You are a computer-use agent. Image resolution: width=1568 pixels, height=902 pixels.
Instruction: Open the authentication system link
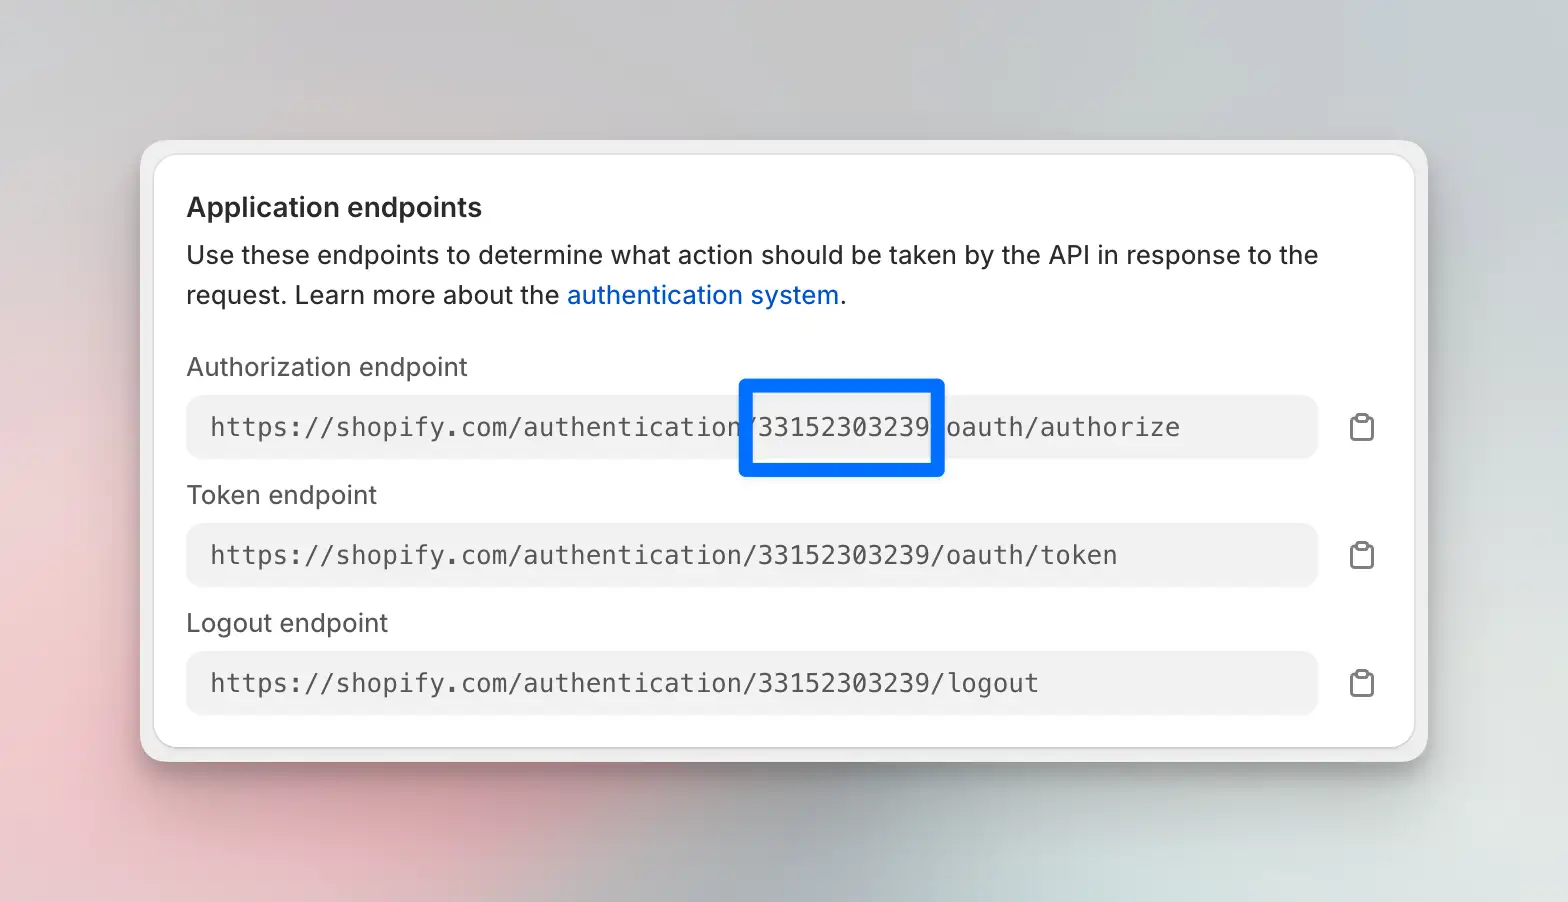(x=702, y=296)
